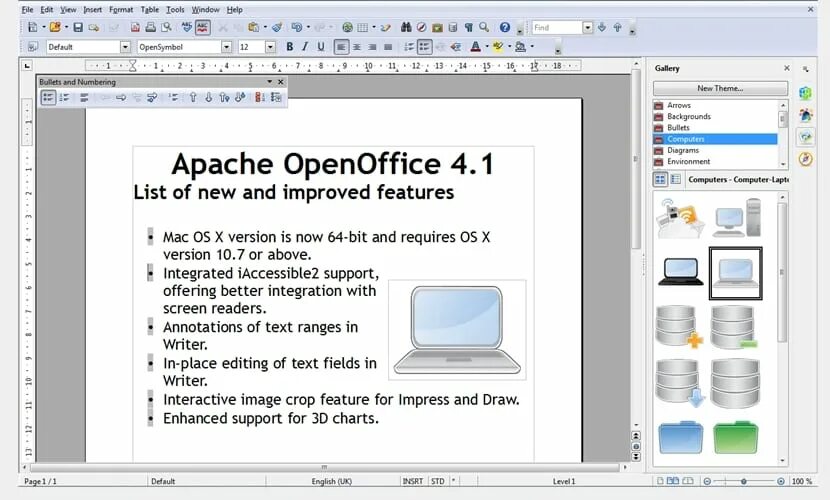
Task: Toggle Numbering On/Off in floating toolbar
Action: point(65,97)
